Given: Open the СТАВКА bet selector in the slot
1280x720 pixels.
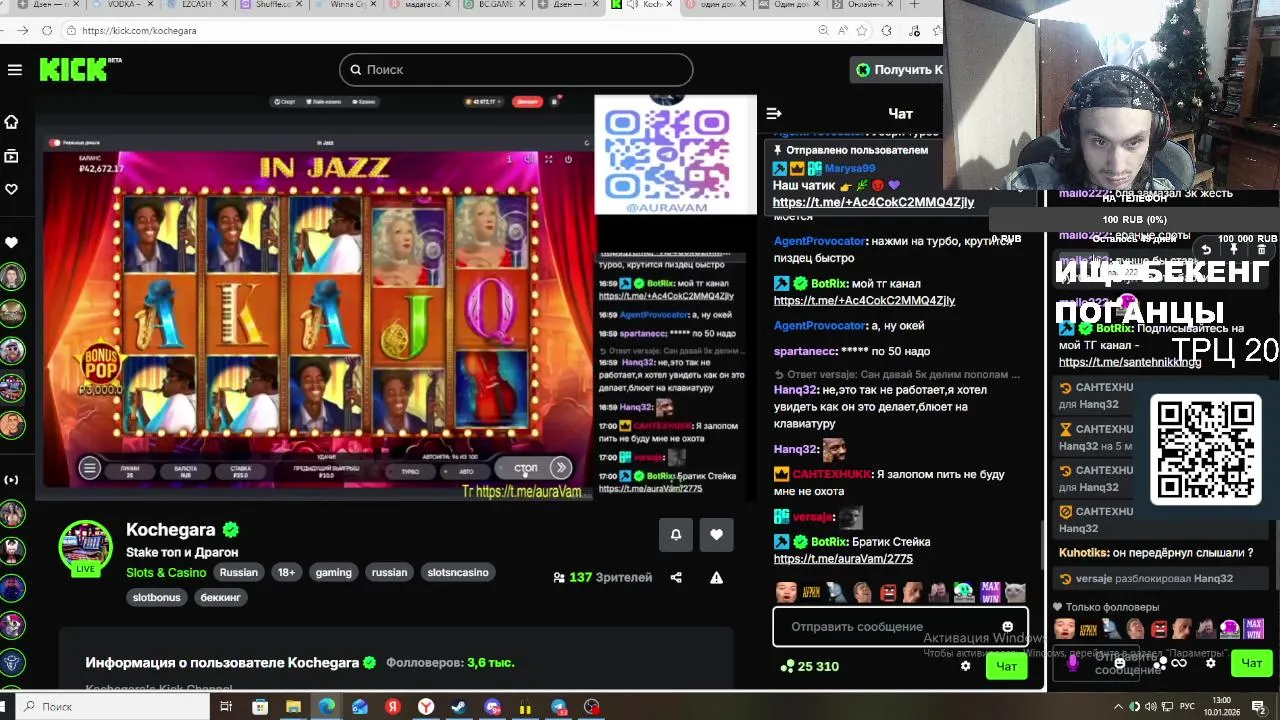Looking at the screenshot, I should [241, 471].
